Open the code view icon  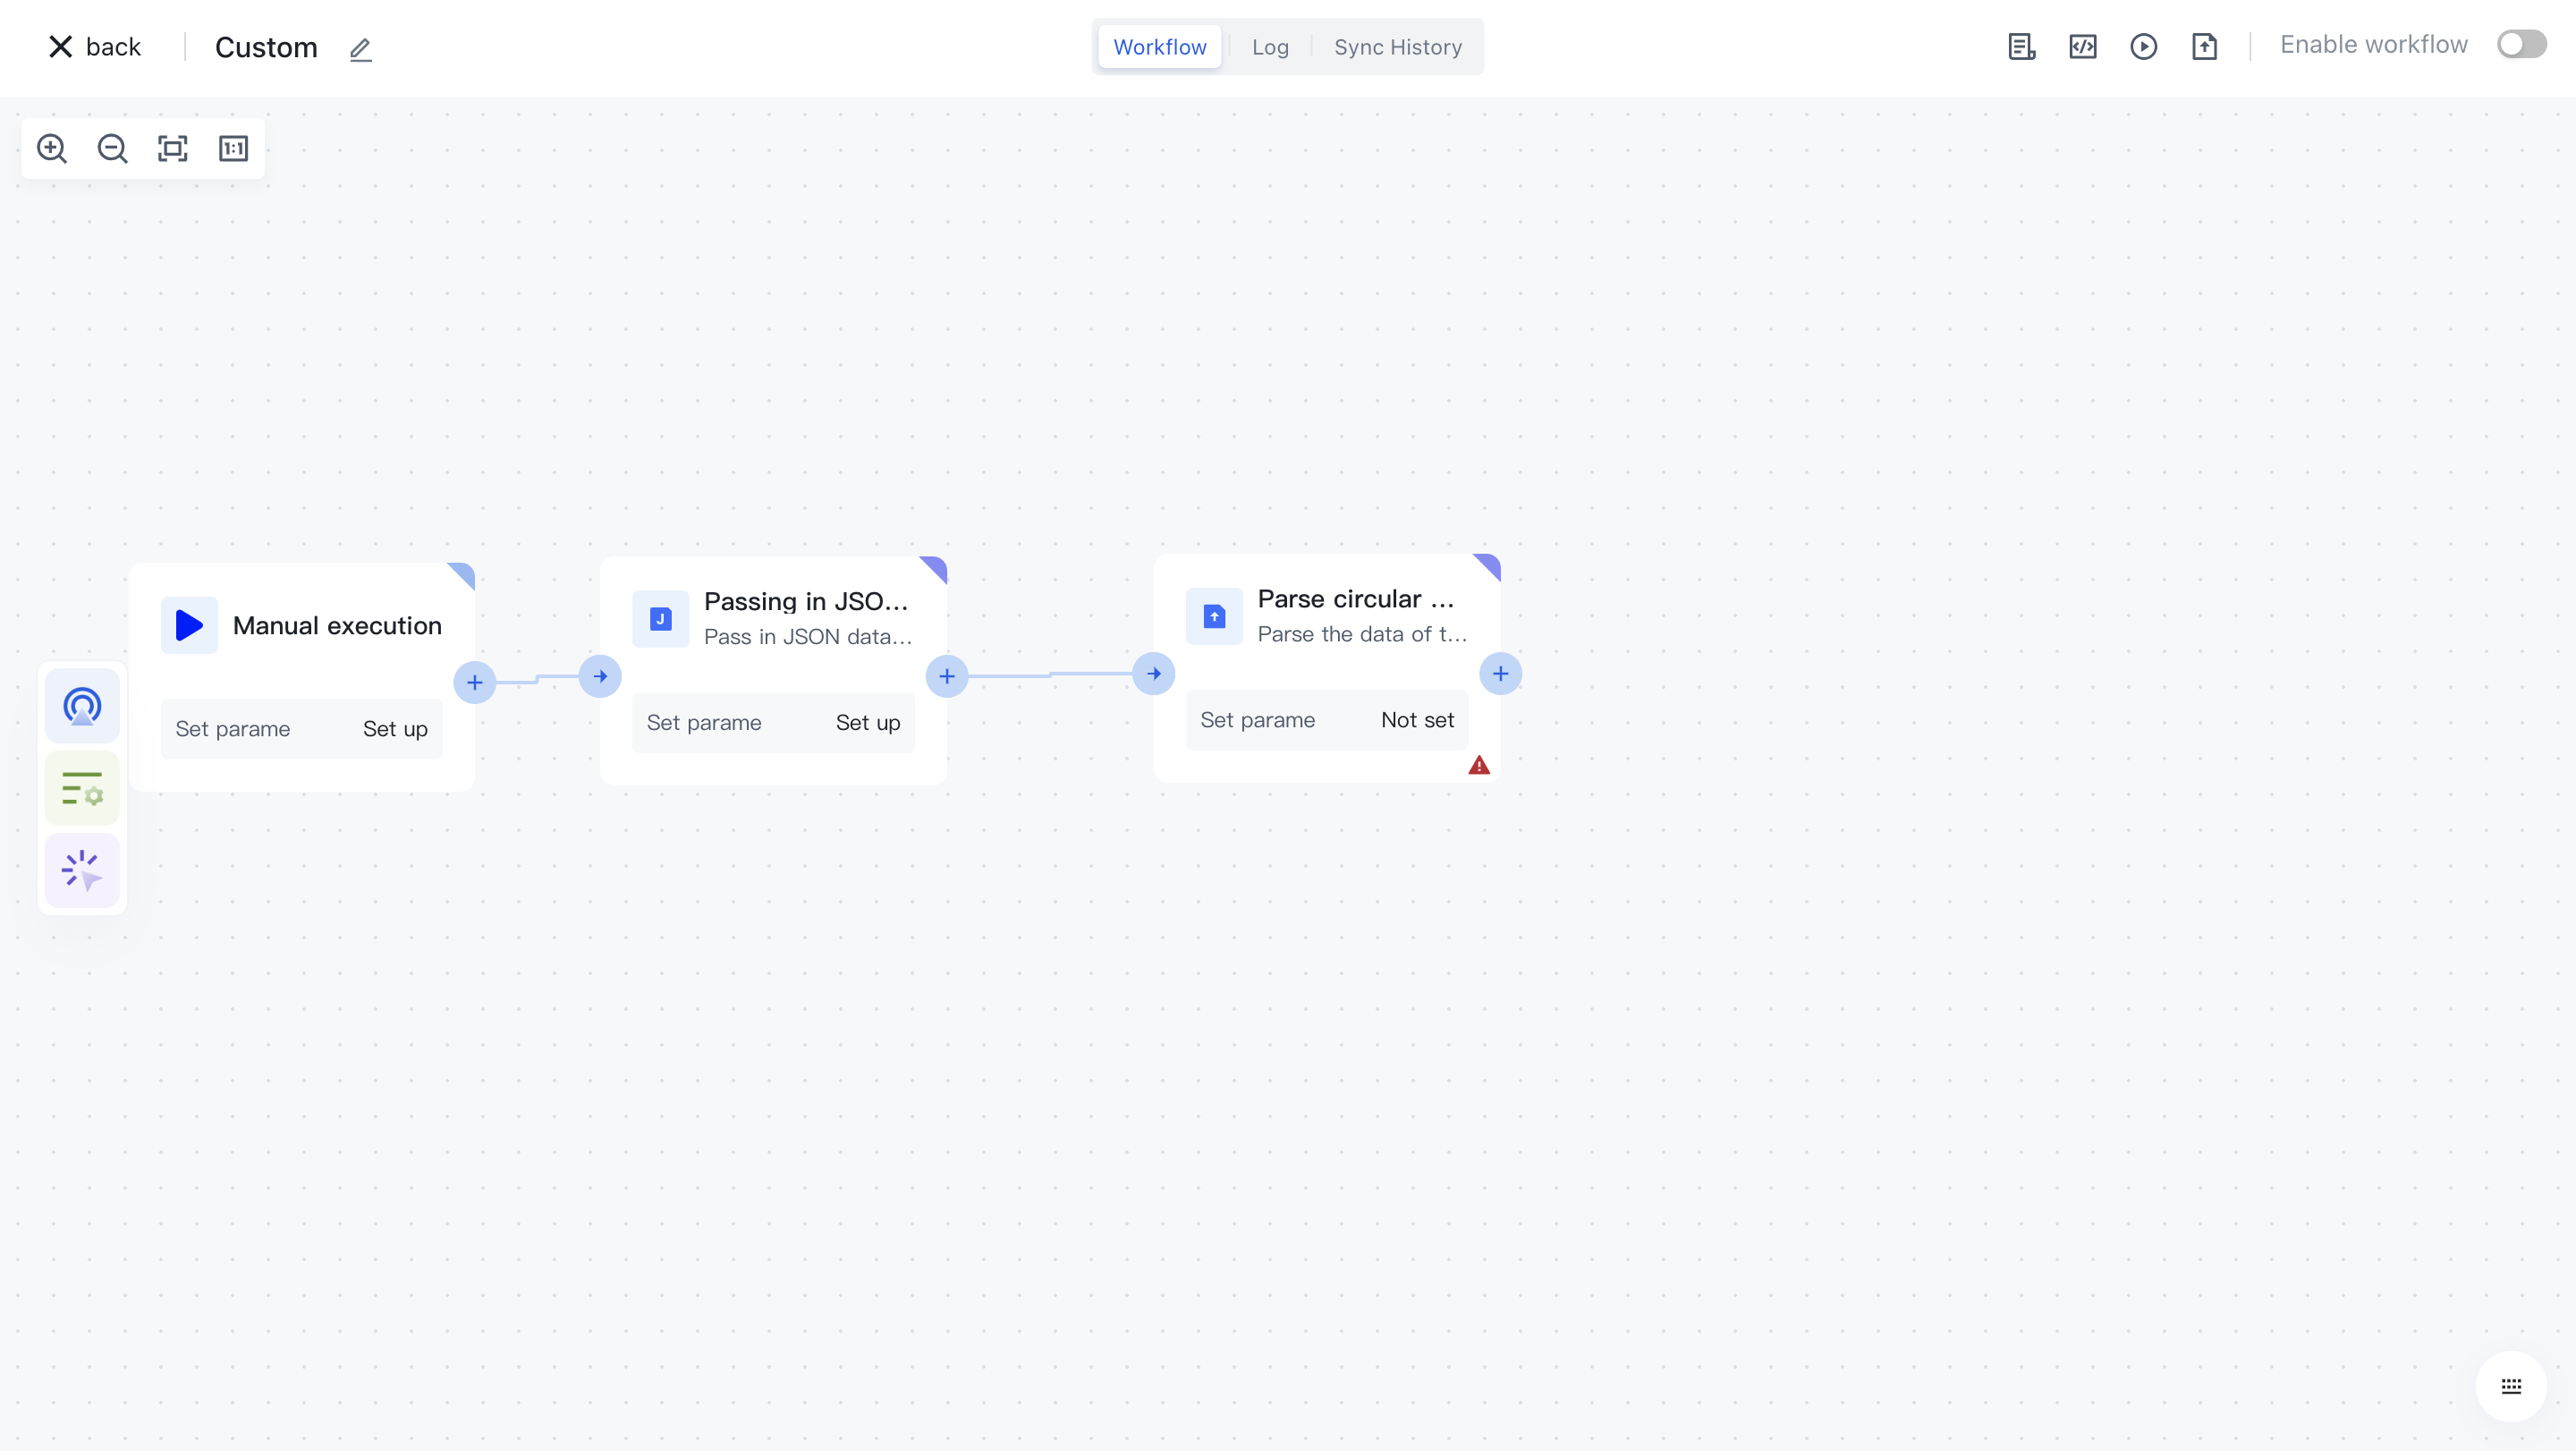[x=2082, y=47]
